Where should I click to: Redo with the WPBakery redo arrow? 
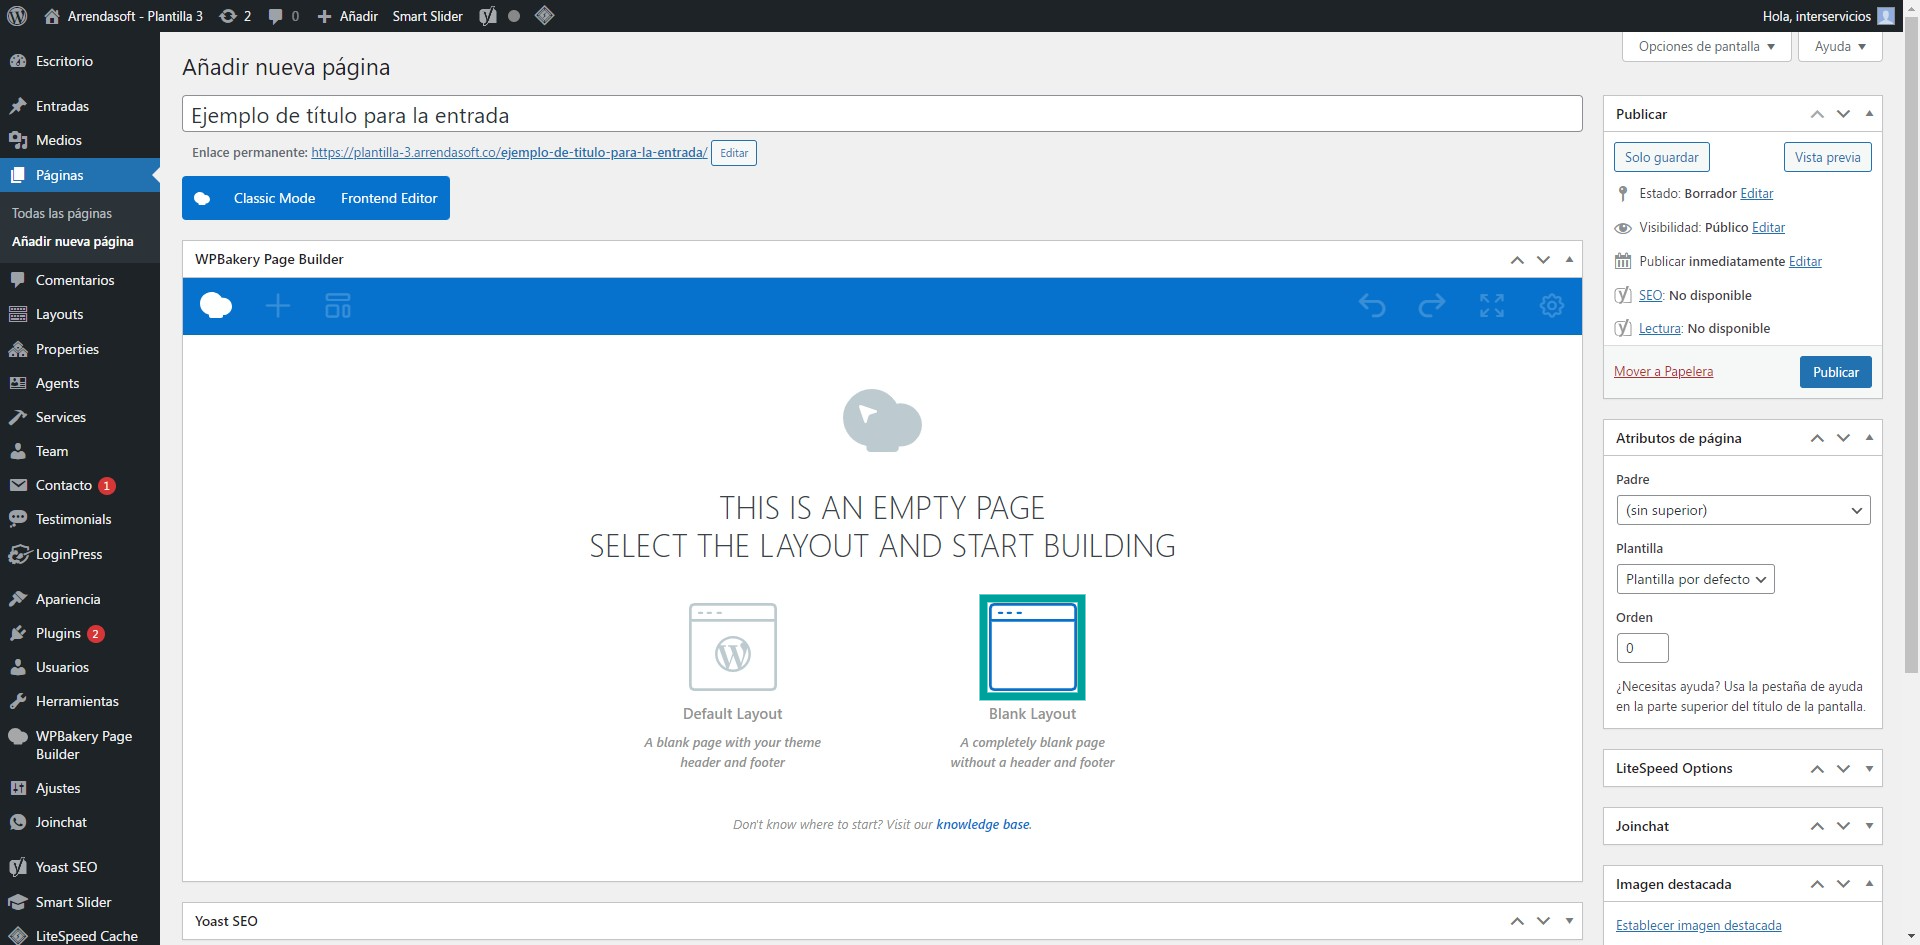[x=1432, y=306]
